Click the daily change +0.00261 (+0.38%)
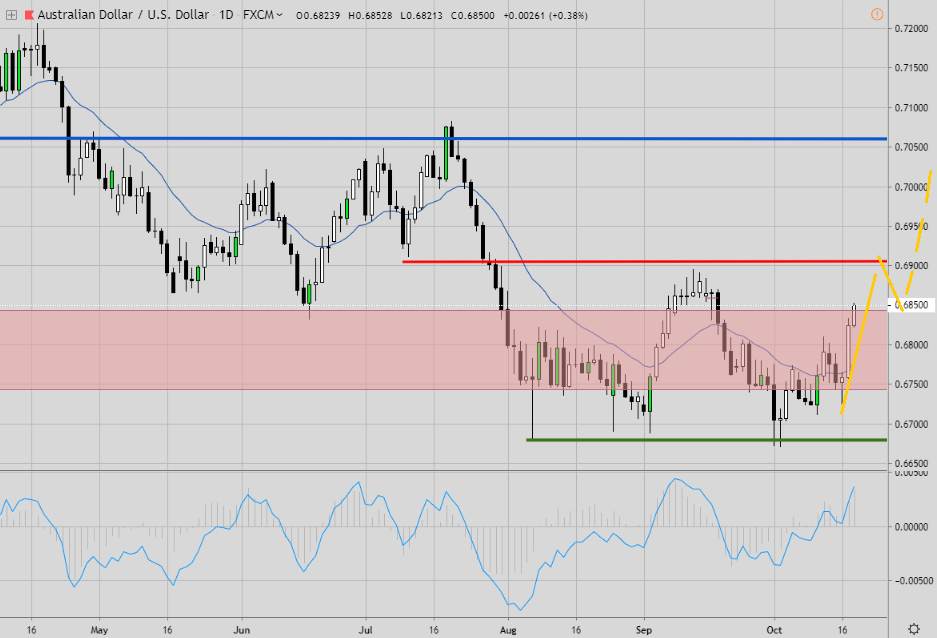Screen dimensions: 937x638 click(x=546, y=16)
